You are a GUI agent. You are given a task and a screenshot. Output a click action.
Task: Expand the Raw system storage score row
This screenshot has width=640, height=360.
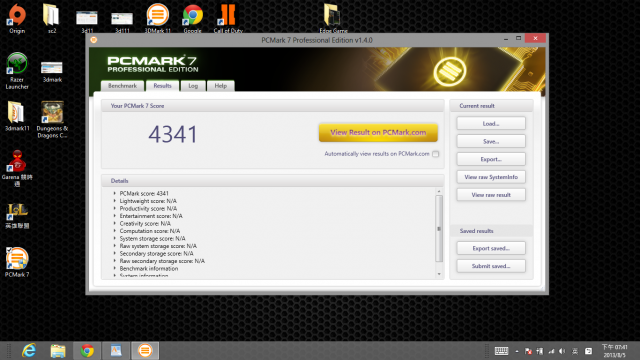coord(115,246)
